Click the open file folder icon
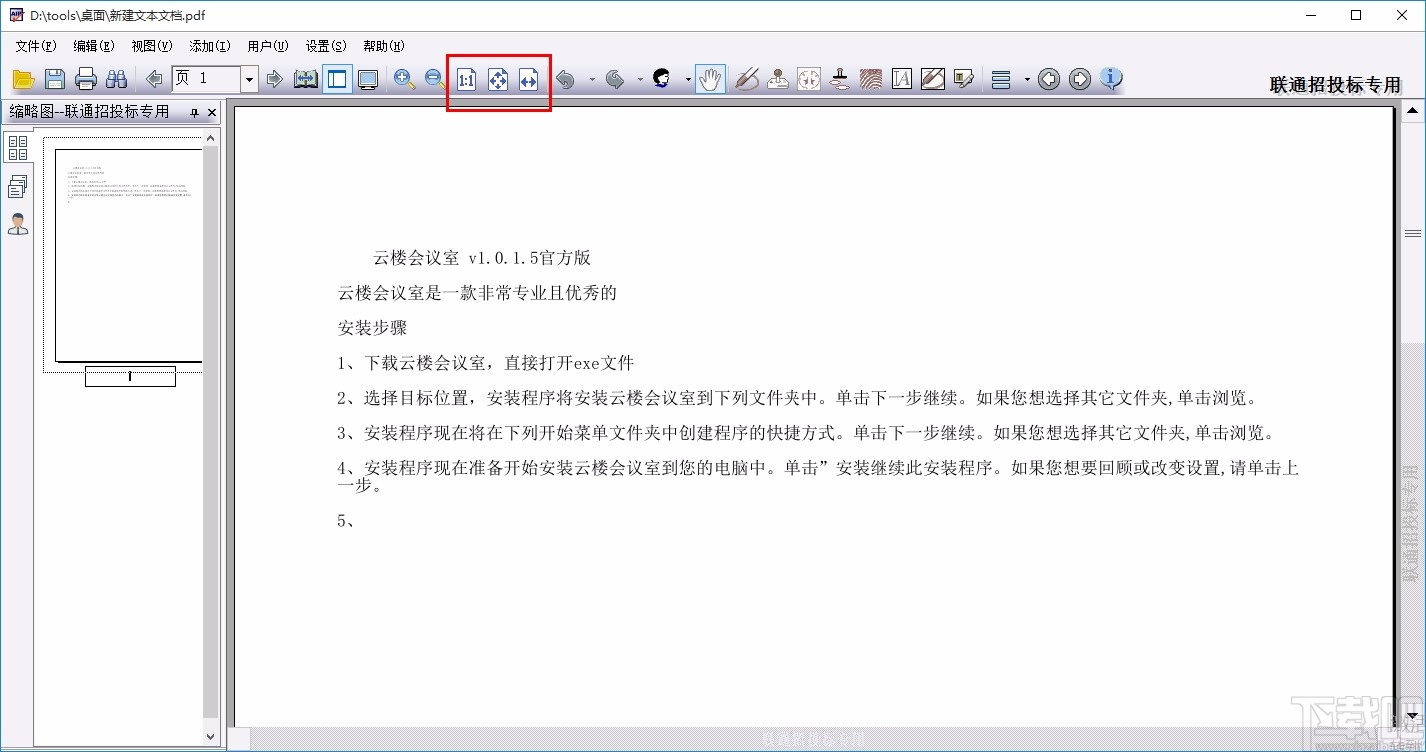The height and width of the screenshot is (752, 1426). [23, 79]
